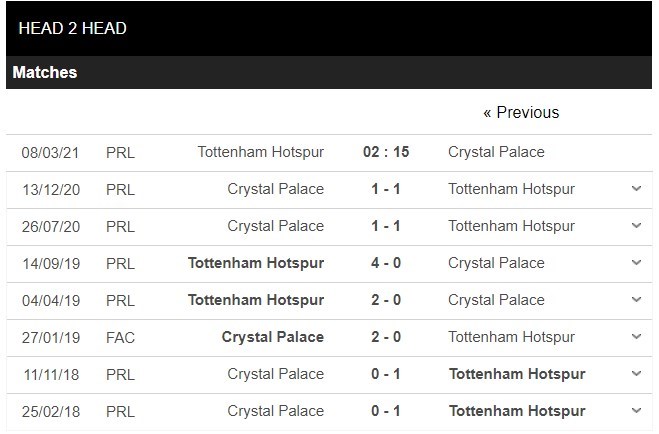The width and height of the screenshot is (659, 434).
Task: Click the 13/12/20 match date
Action: [x=51, y=189]
